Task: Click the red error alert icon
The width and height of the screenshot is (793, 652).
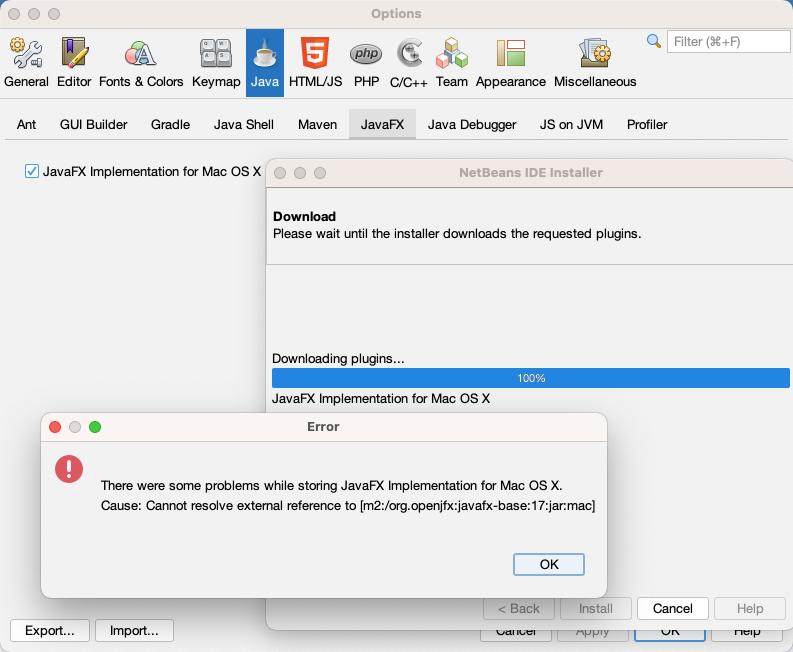Action: pyautogui.click(x=69, y=469)
